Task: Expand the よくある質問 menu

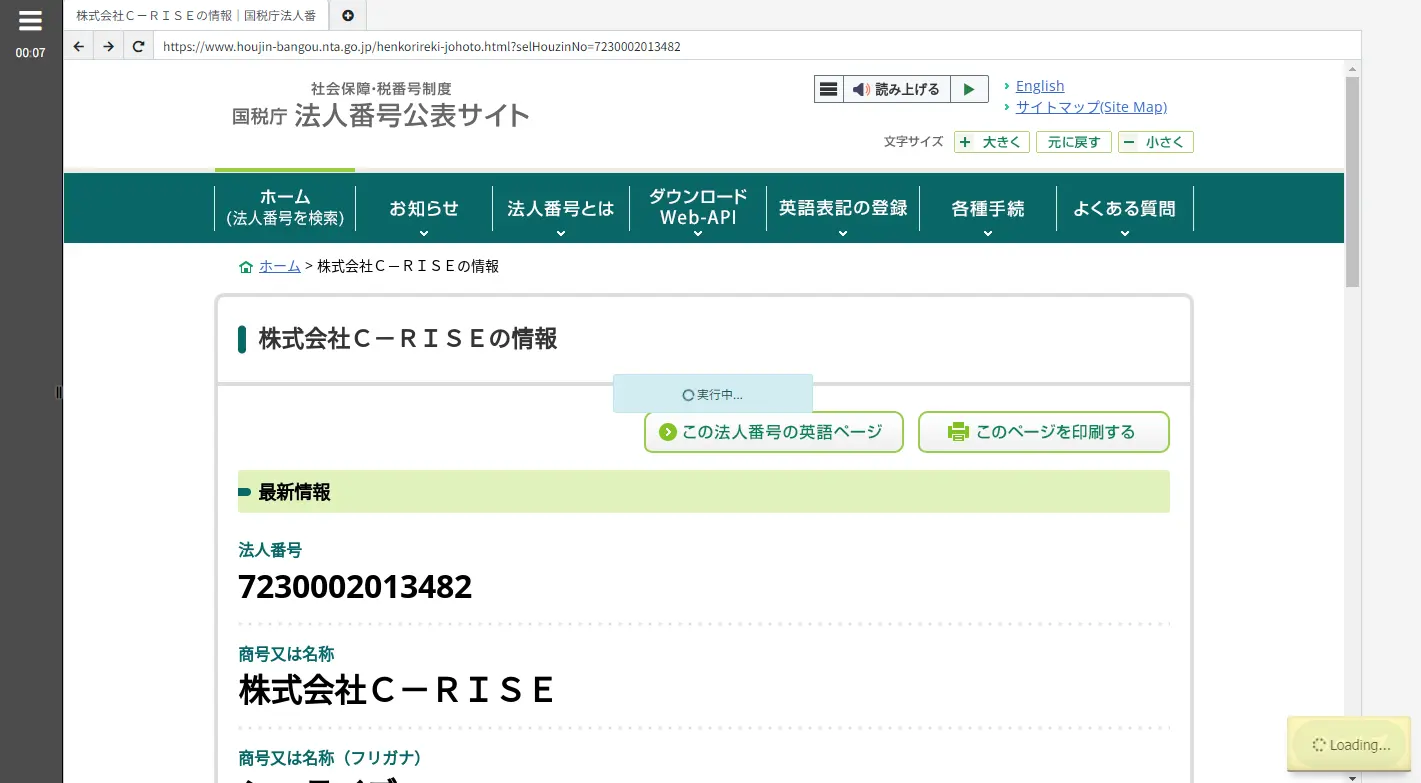Action: click(x=1124, y=209)
